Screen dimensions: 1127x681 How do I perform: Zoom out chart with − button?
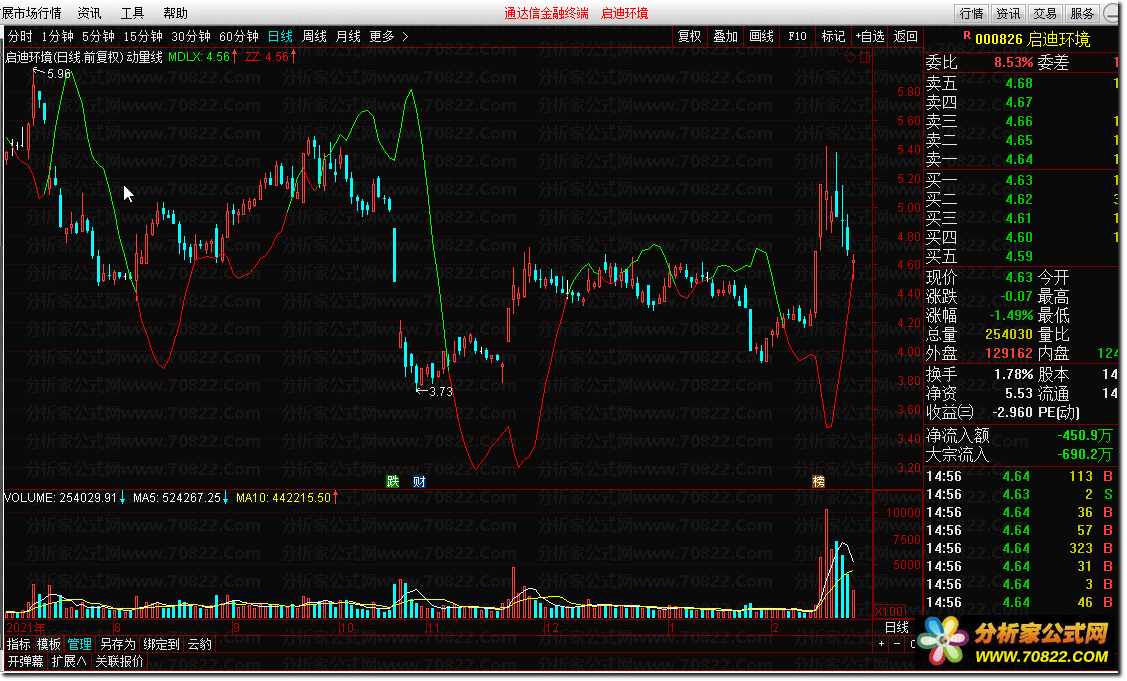tap(896, 644)
